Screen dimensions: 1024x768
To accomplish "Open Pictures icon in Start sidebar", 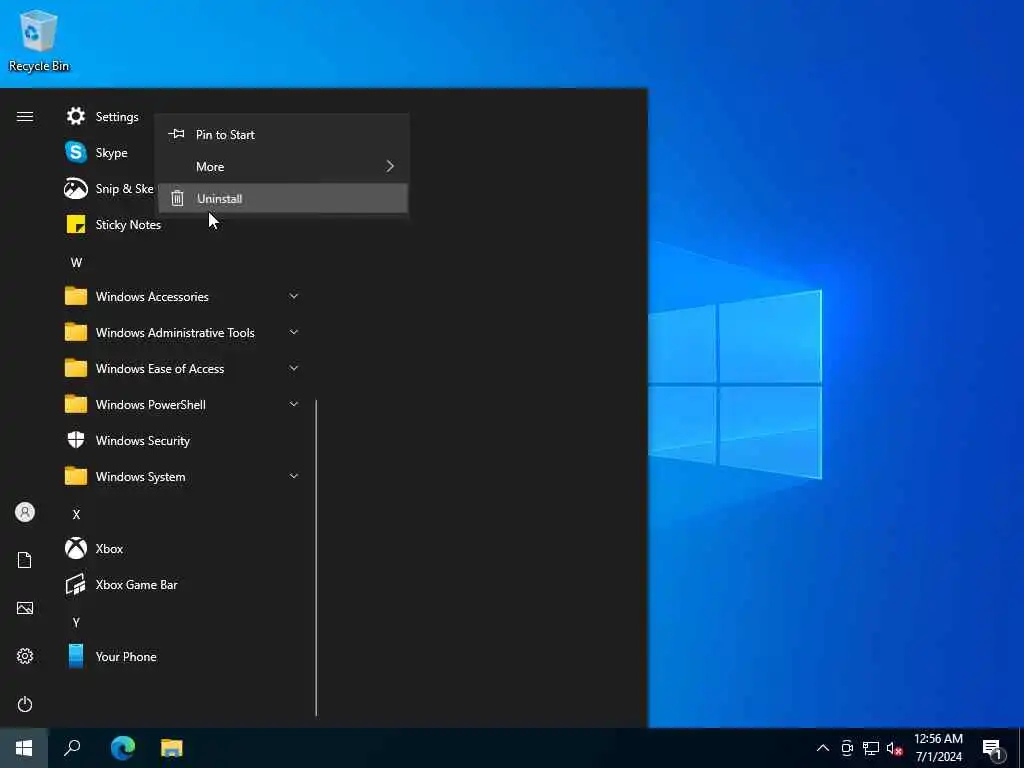I will click(x=25, y=608).
